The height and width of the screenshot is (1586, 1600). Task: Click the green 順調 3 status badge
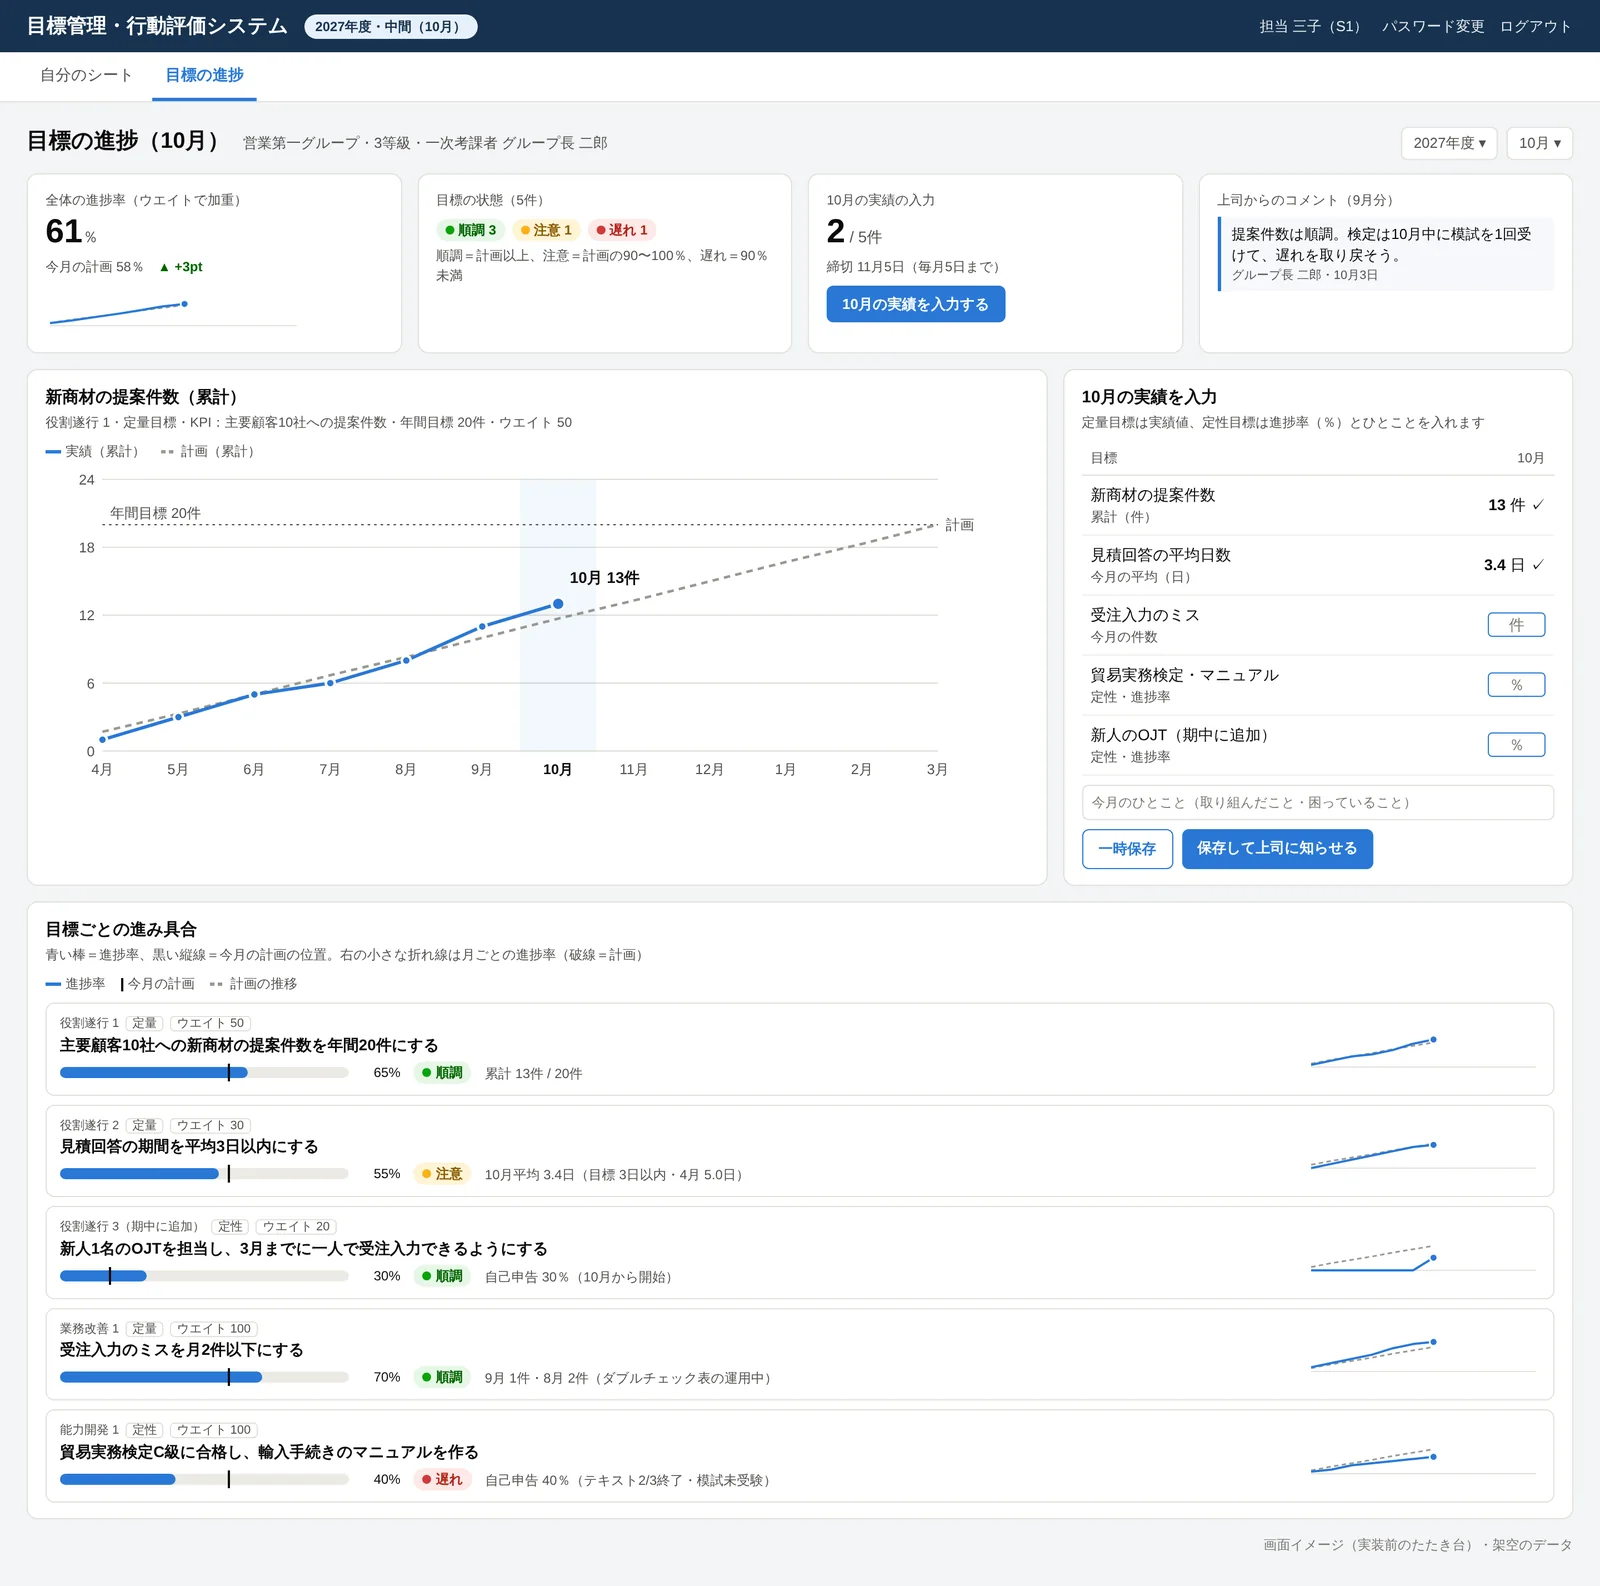pos(470,230)
